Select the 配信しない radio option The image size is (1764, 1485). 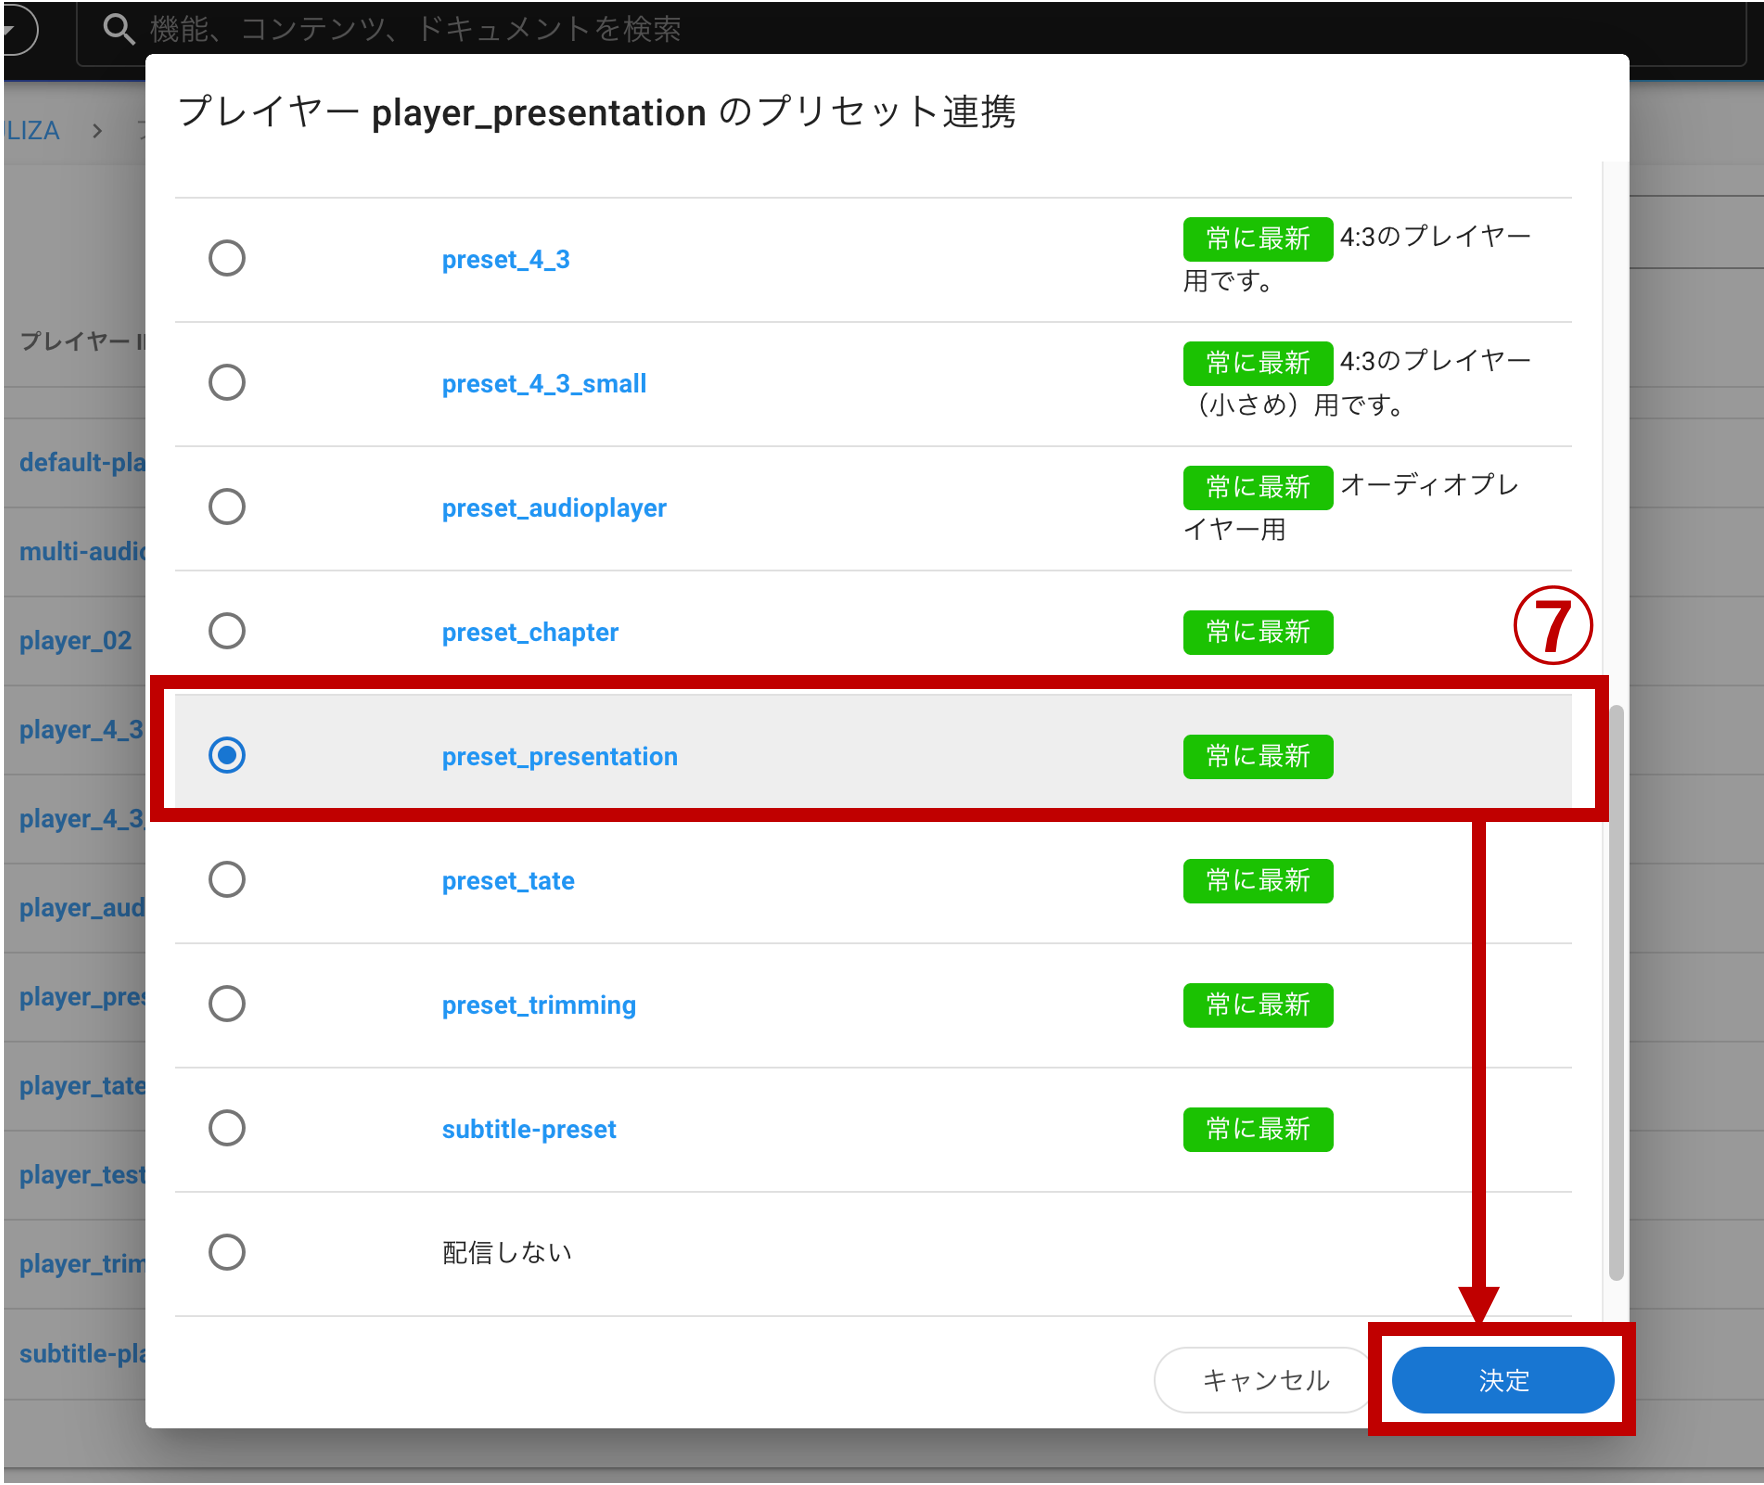coord(227,1252)
